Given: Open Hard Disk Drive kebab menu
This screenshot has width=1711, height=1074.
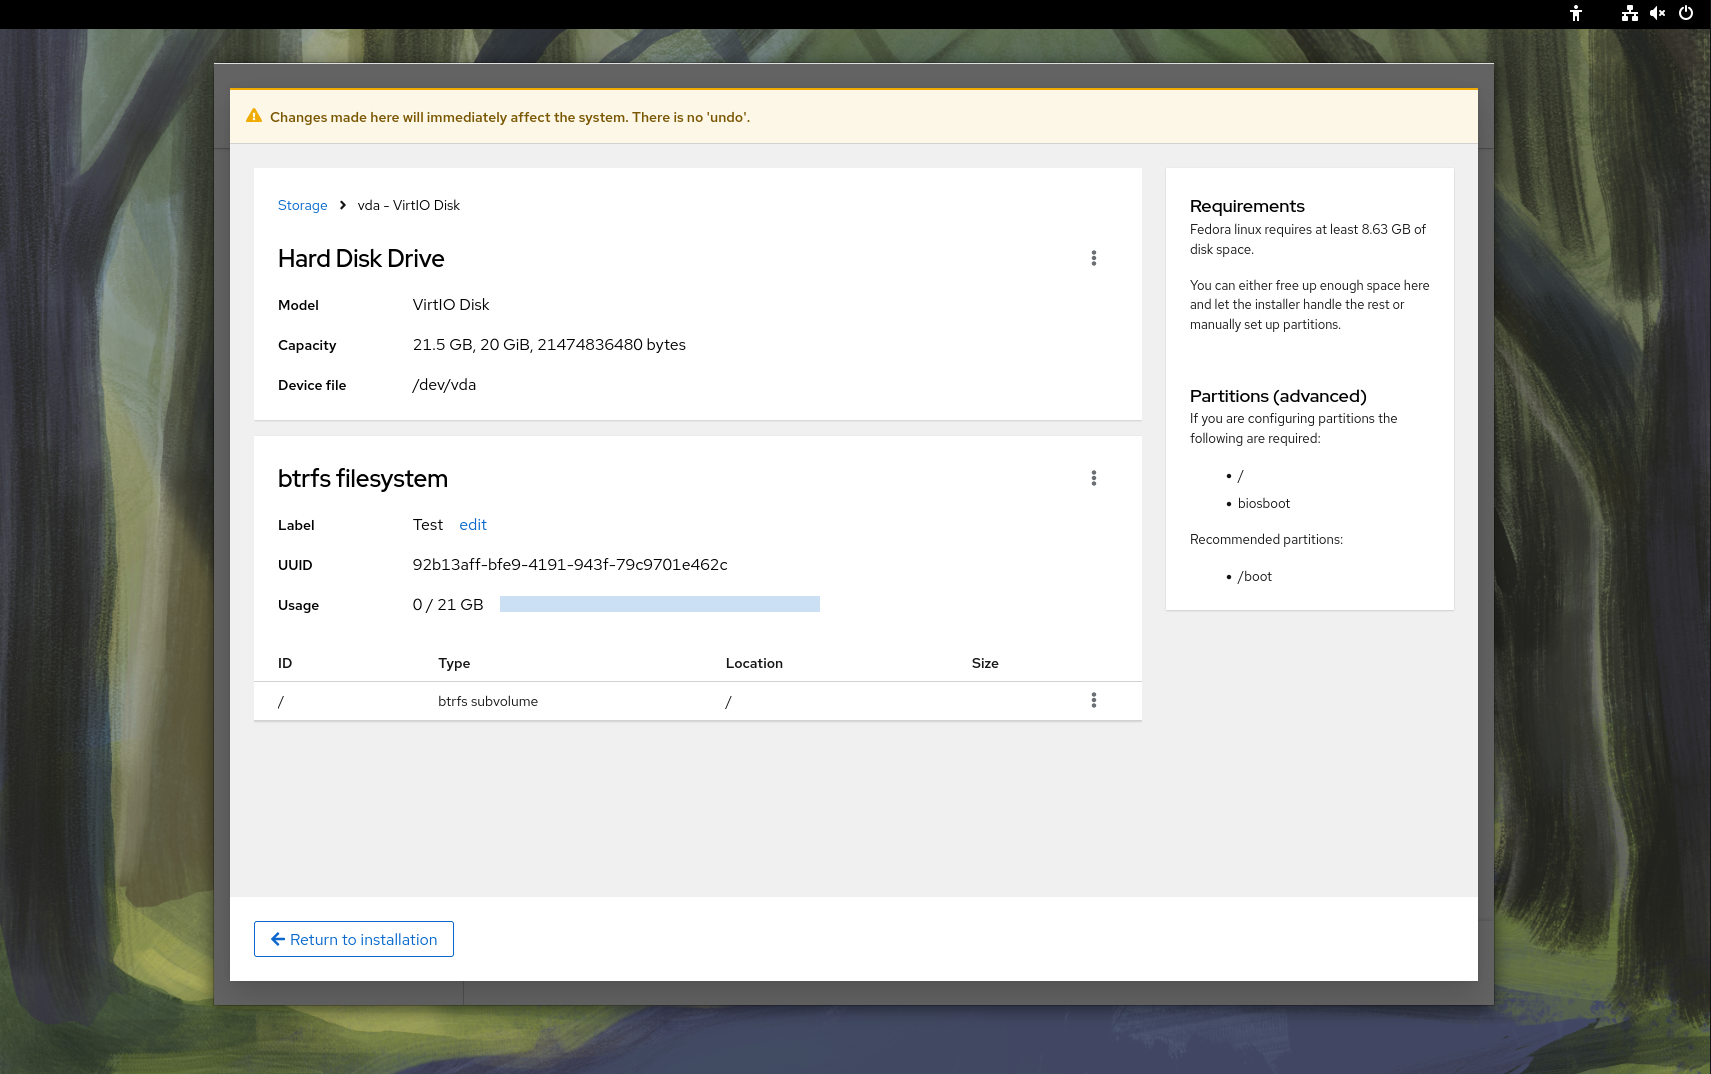Looking at the screenshot, I should coord(1093,258).
